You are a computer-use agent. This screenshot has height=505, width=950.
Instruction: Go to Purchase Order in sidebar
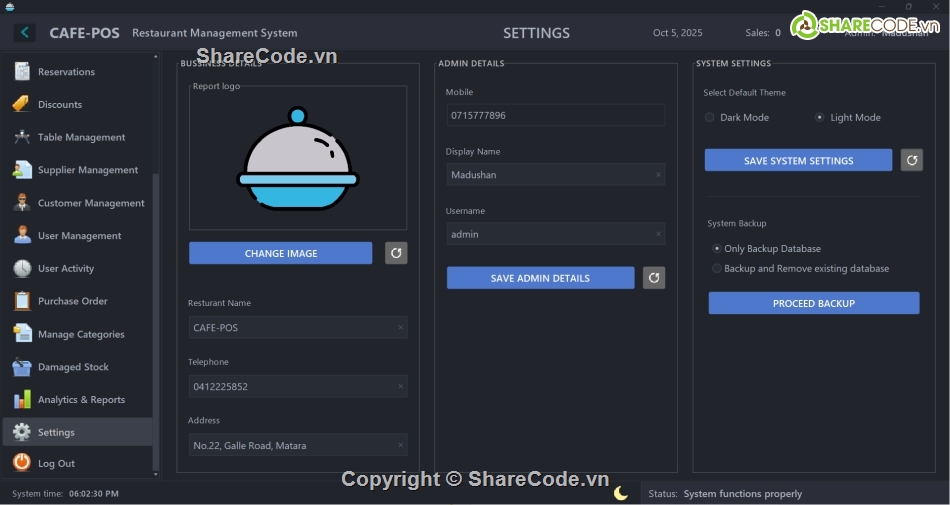point(72,301)
